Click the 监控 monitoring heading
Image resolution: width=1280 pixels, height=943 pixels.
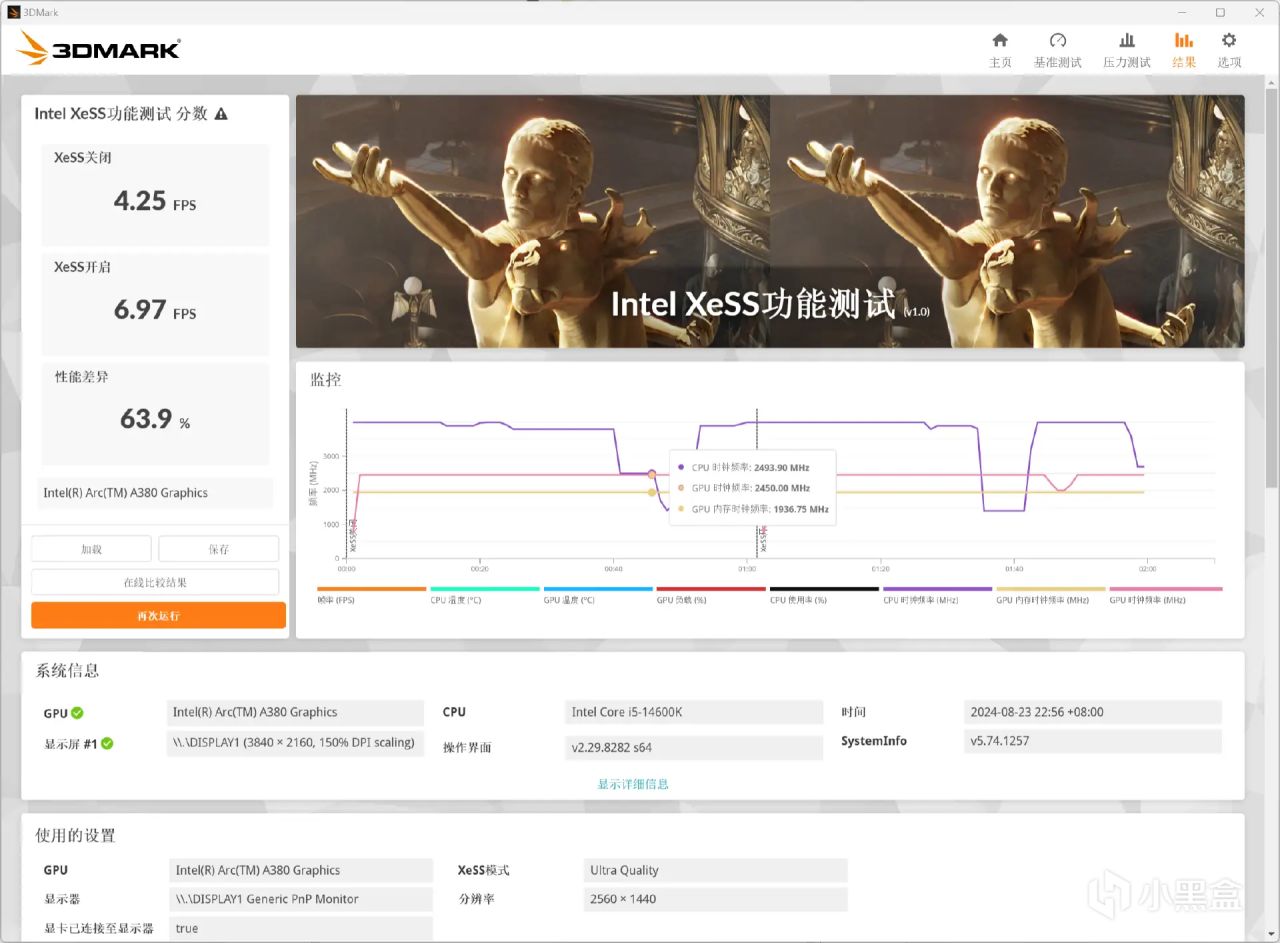[325, 380]
